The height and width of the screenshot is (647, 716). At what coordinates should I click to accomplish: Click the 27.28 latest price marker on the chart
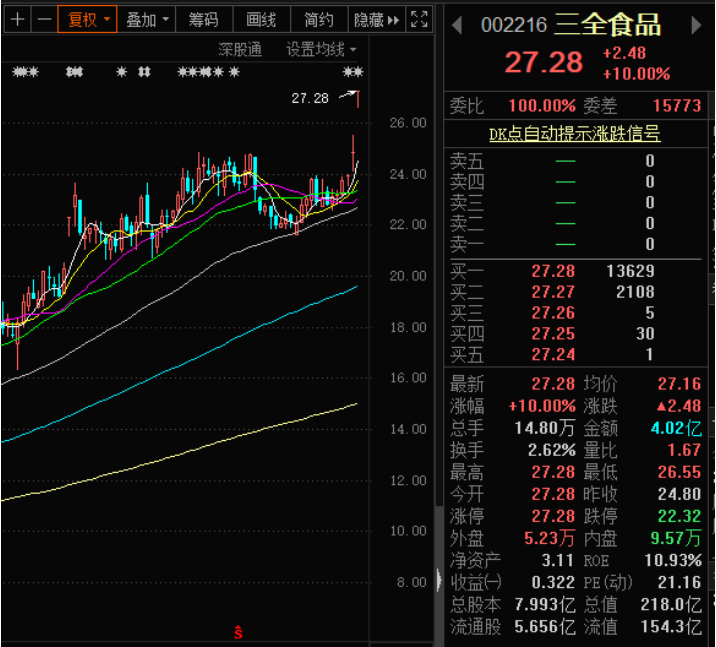(x=310, y=98)
